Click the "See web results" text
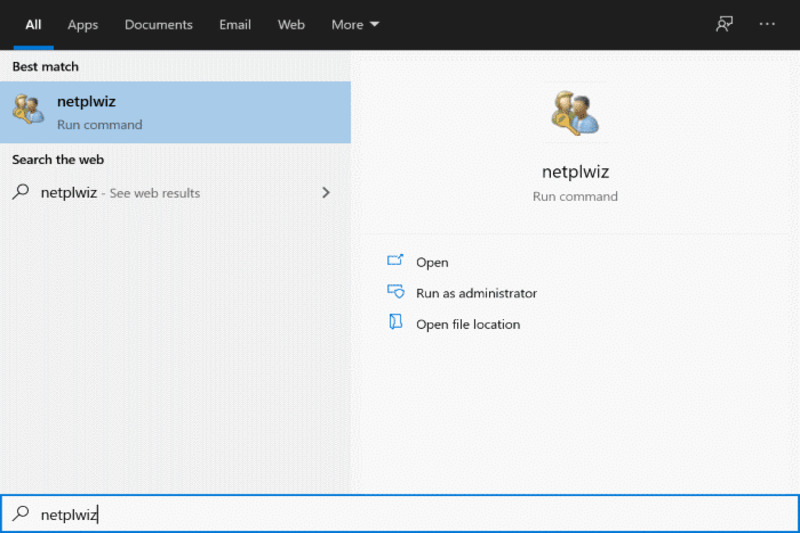Screen dimensions: 800x533 click(154, 193)
